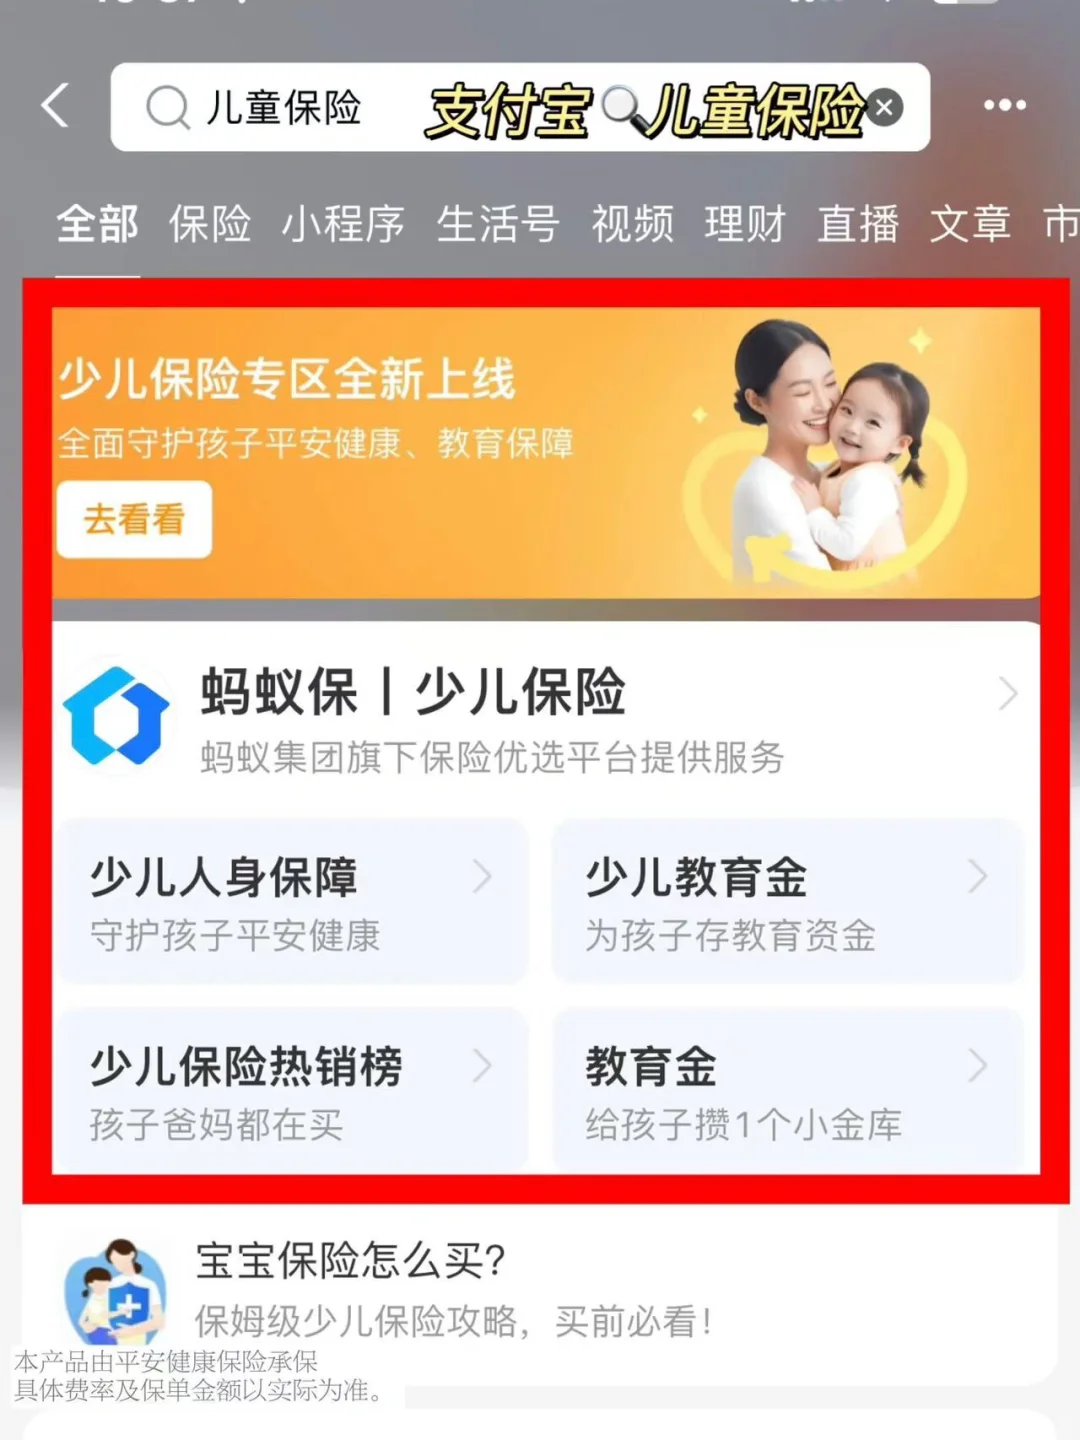
Task: Open 少儿教育金 chevron arrow
Action: (x=978, y=877)
